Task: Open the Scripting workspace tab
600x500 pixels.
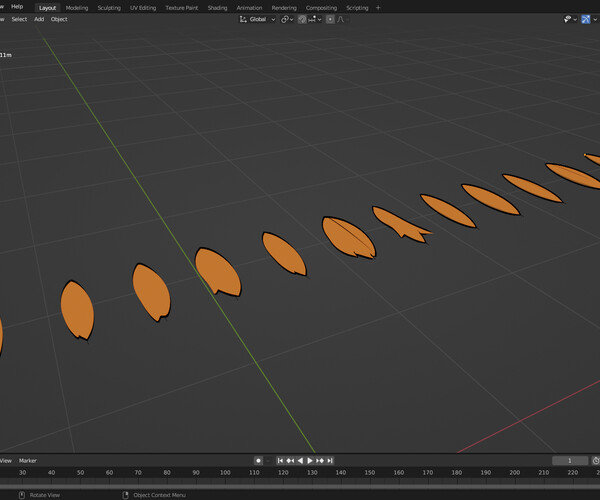Action: point(357,8)
